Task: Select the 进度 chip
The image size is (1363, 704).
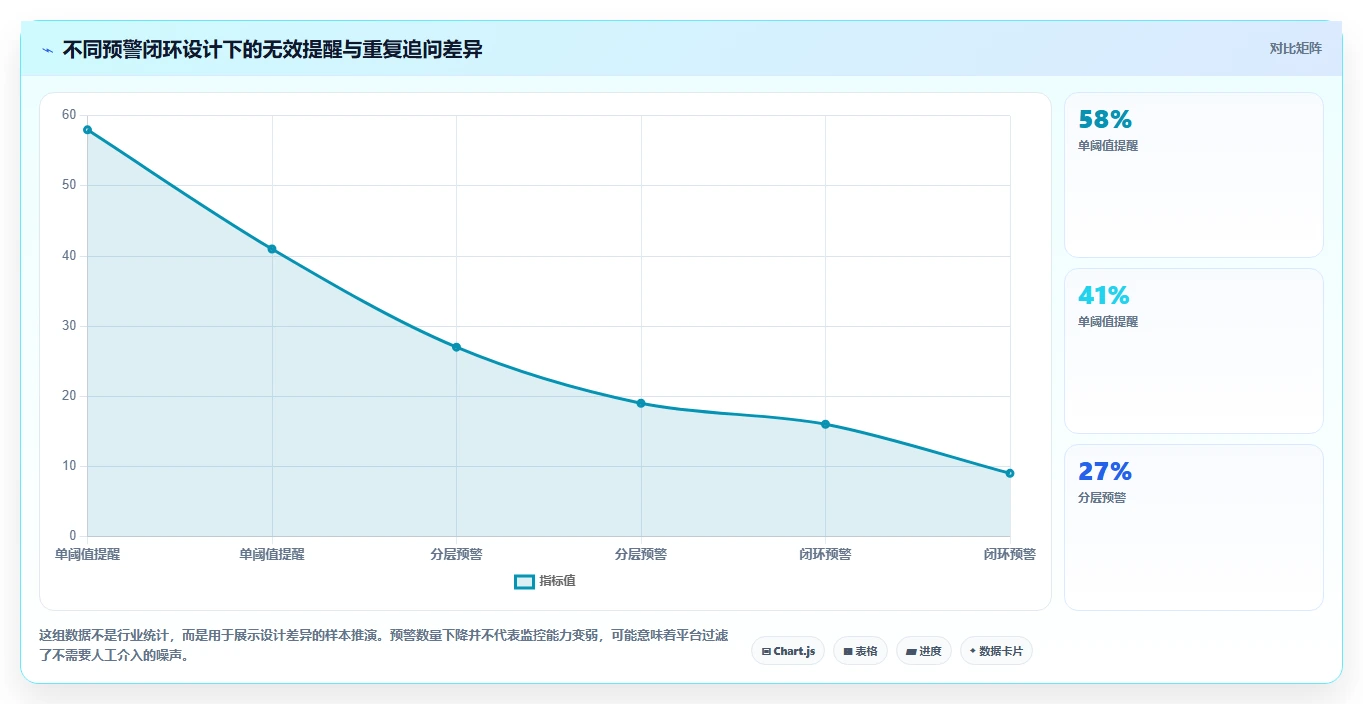Action: 923,651
